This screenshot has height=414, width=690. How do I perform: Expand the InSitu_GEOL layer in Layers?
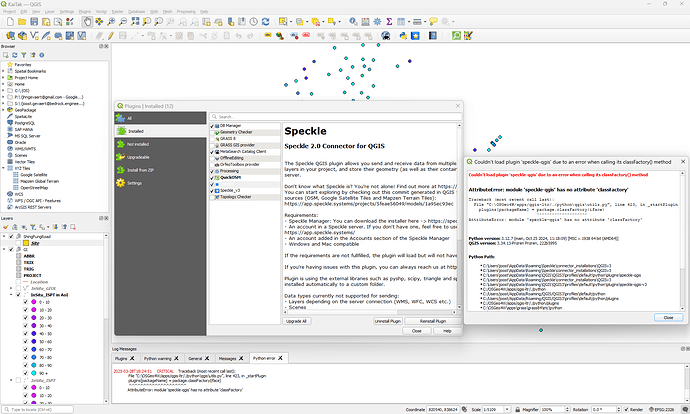coord(11,289)
